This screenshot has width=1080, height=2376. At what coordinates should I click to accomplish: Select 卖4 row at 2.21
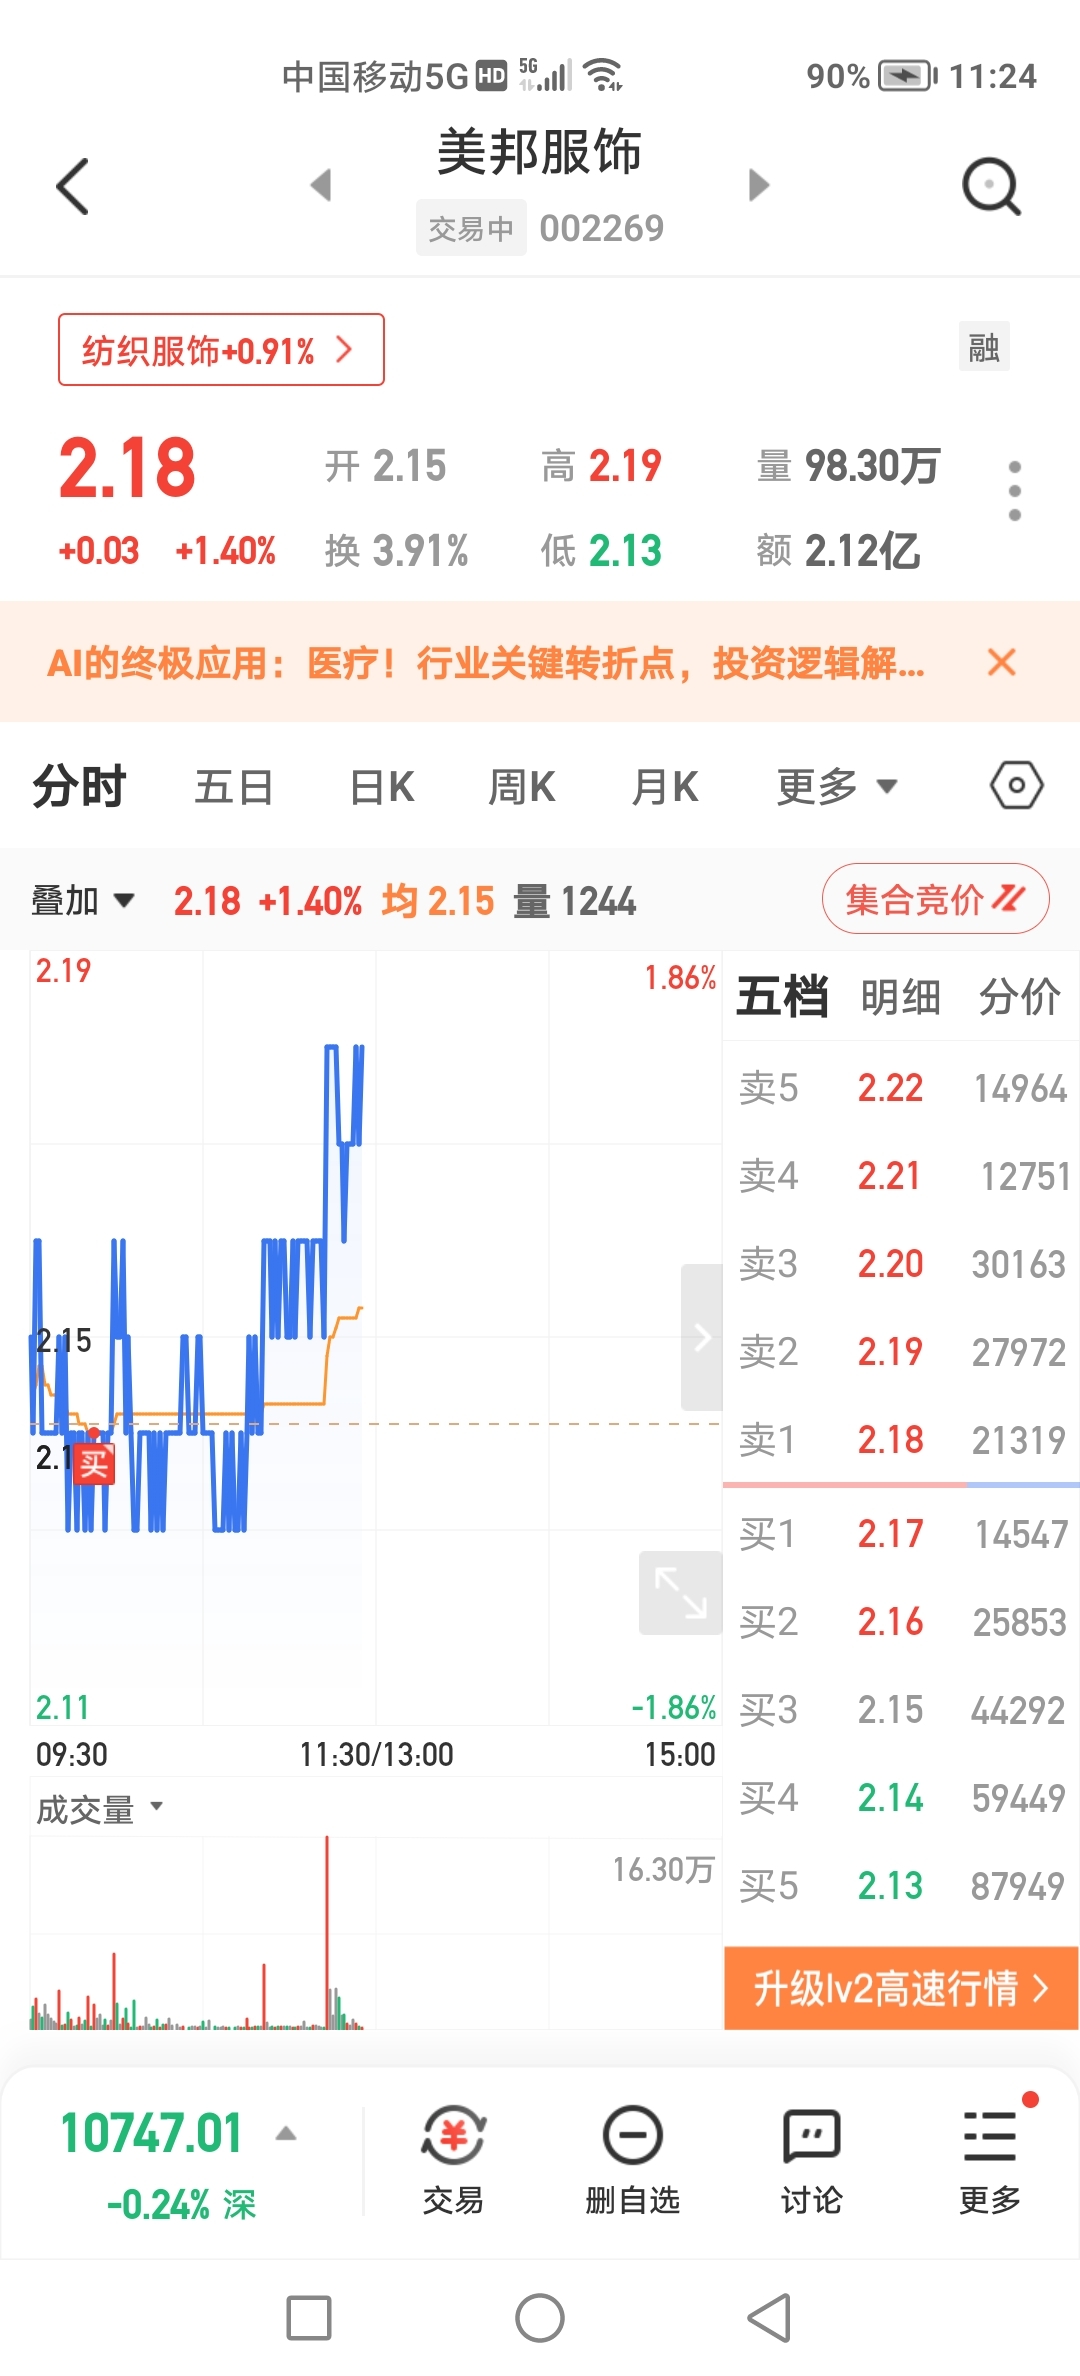tap(901, 1176)
